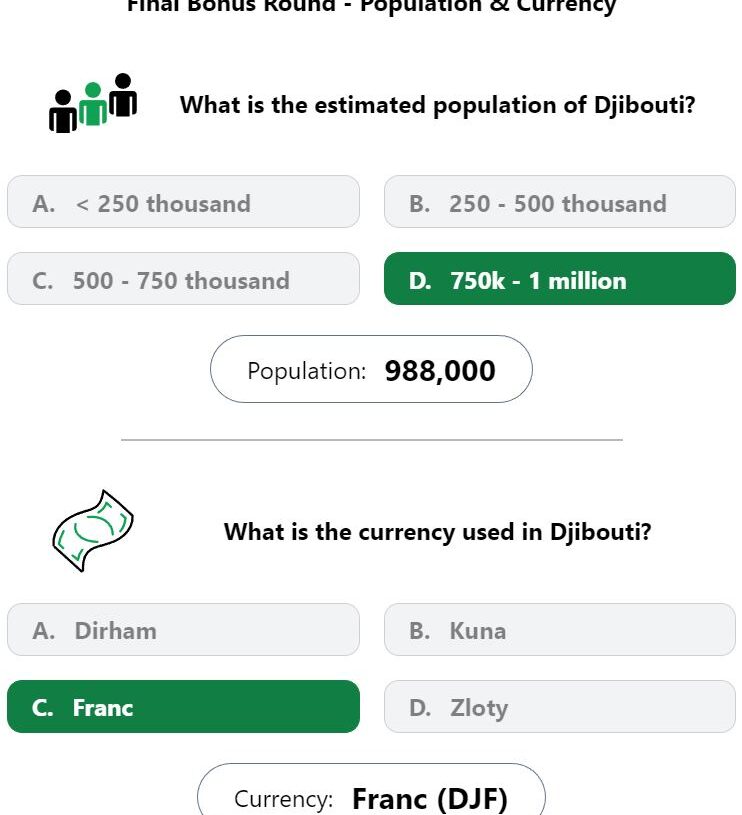Click the Djibouti population question text
The height and width of the screenshot is (815, 742).
(x=438, y=105)
